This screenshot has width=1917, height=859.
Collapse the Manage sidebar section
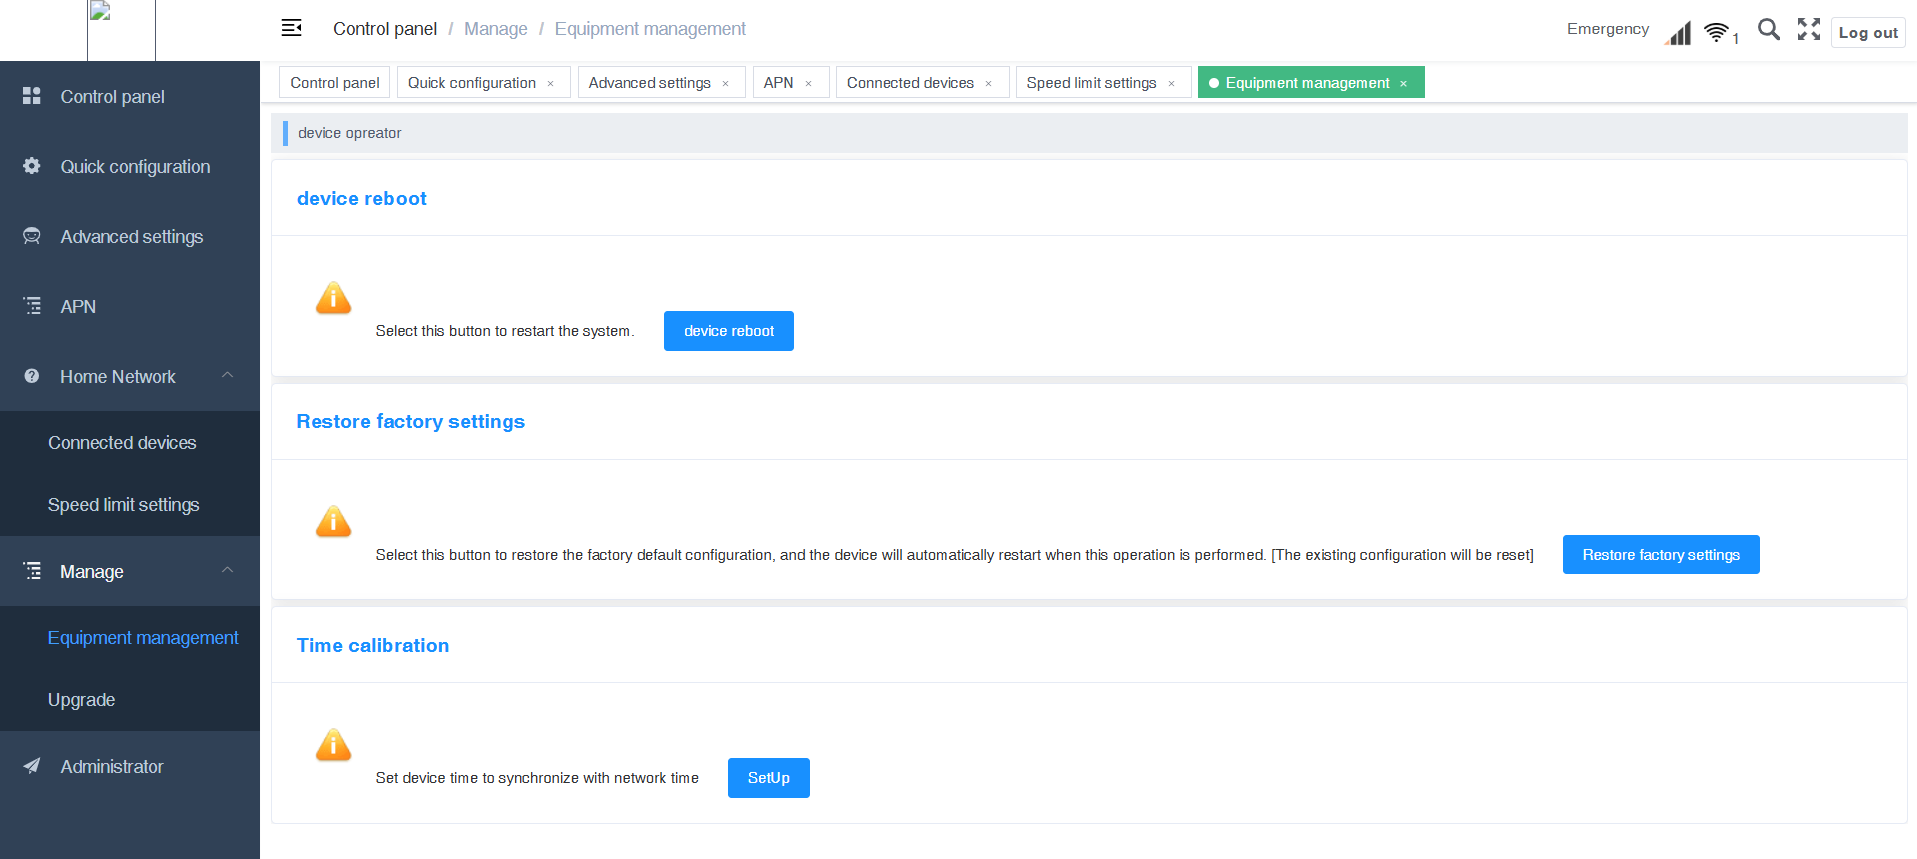pyautogui.click(x=227, y=570)
